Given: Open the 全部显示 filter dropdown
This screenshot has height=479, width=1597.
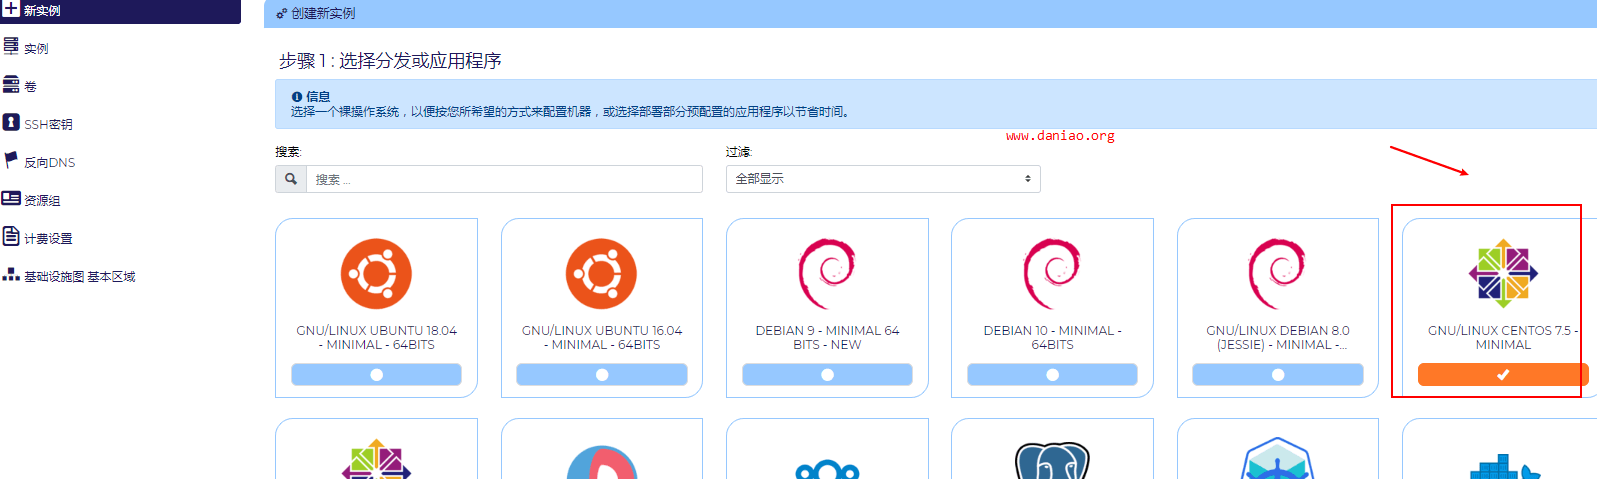Looking at the screenshot, I should [883, 179].
